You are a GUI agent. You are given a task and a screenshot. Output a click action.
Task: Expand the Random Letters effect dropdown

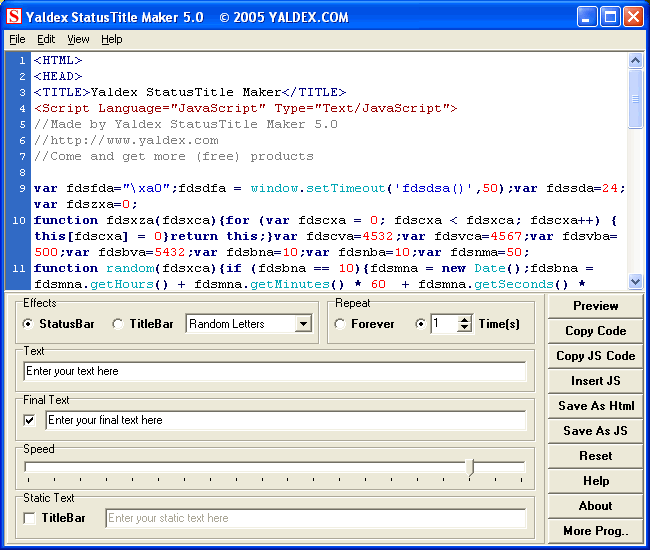303,324
